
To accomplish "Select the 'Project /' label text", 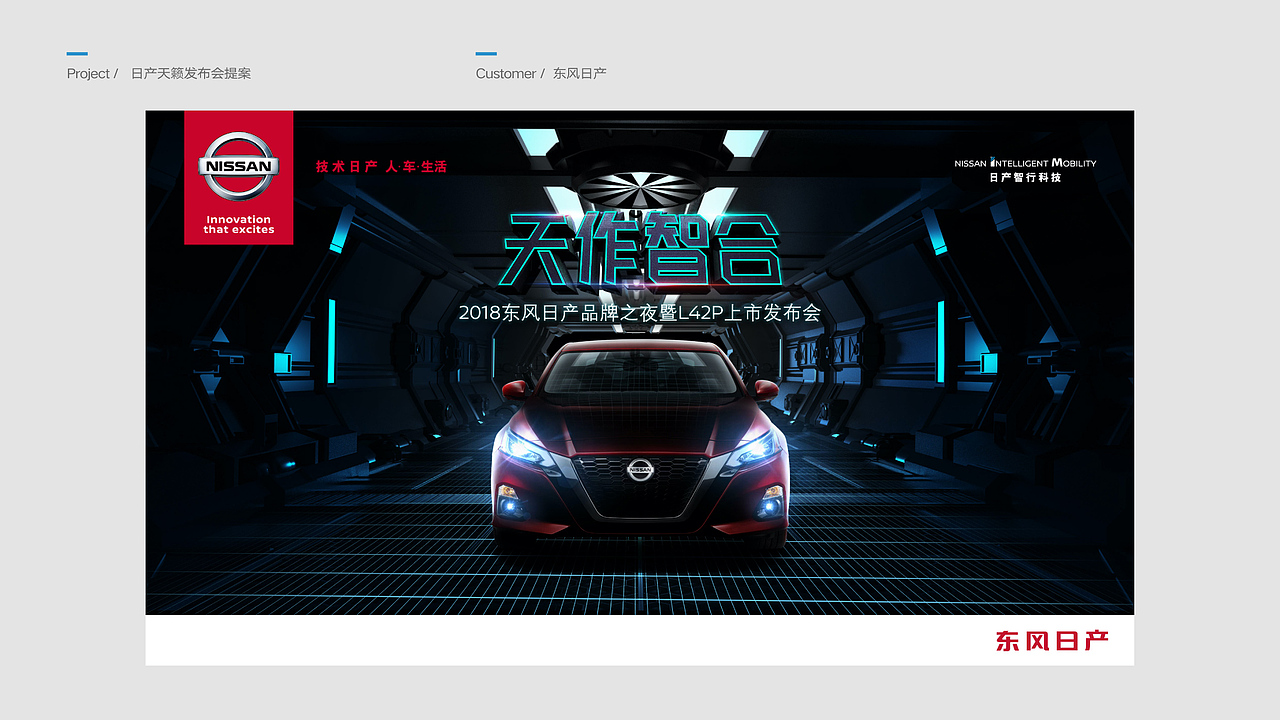I will coord(93,74).
